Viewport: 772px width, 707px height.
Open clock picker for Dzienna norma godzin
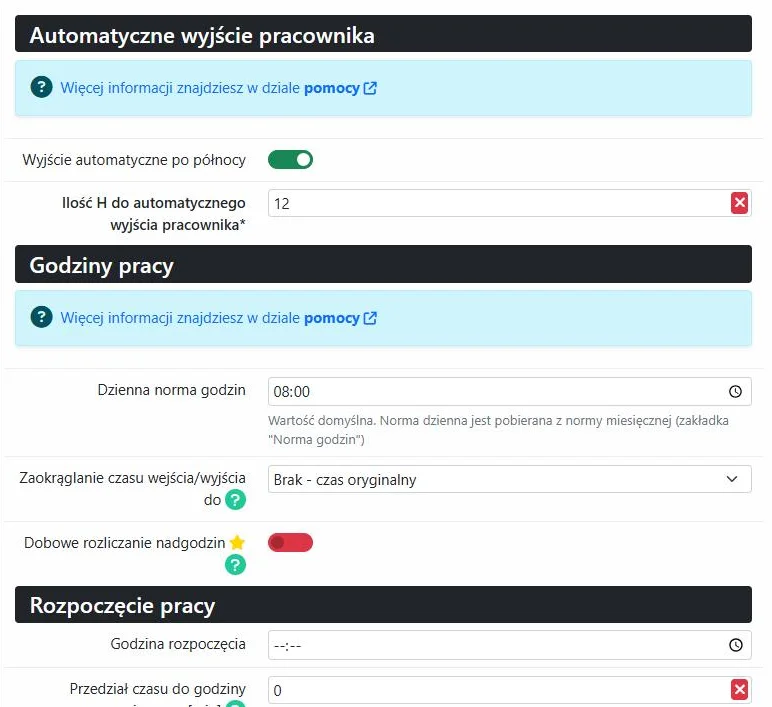coord(735,391)
